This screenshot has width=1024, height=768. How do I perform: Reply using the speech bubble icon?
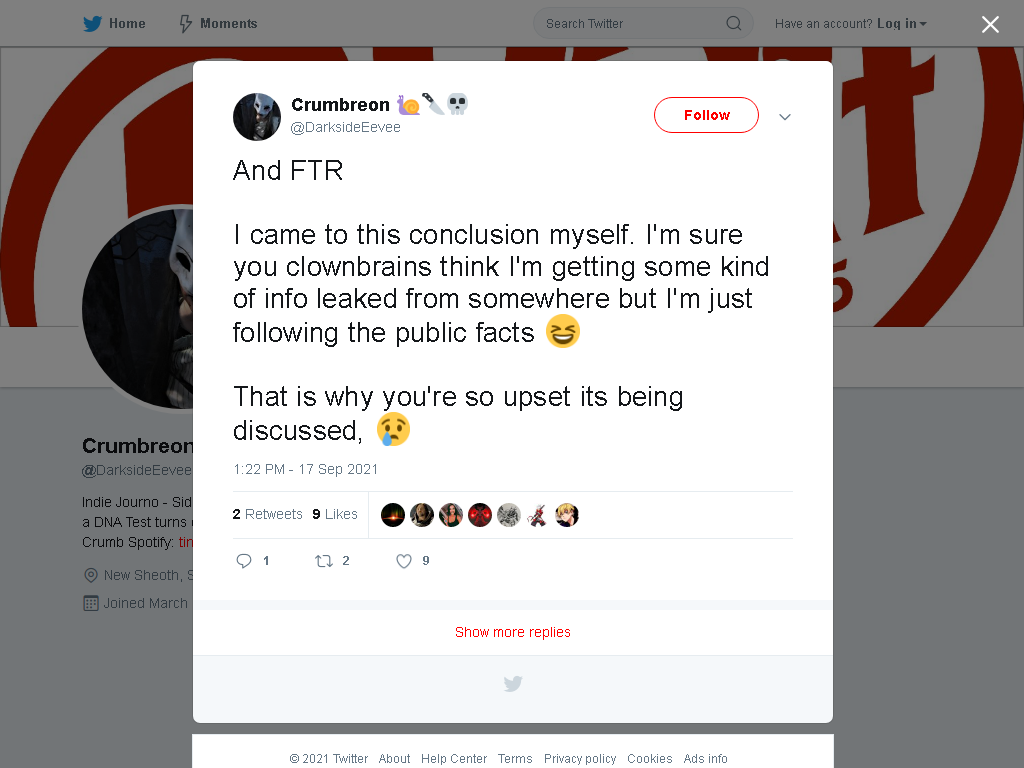click(x=244, y=560)
